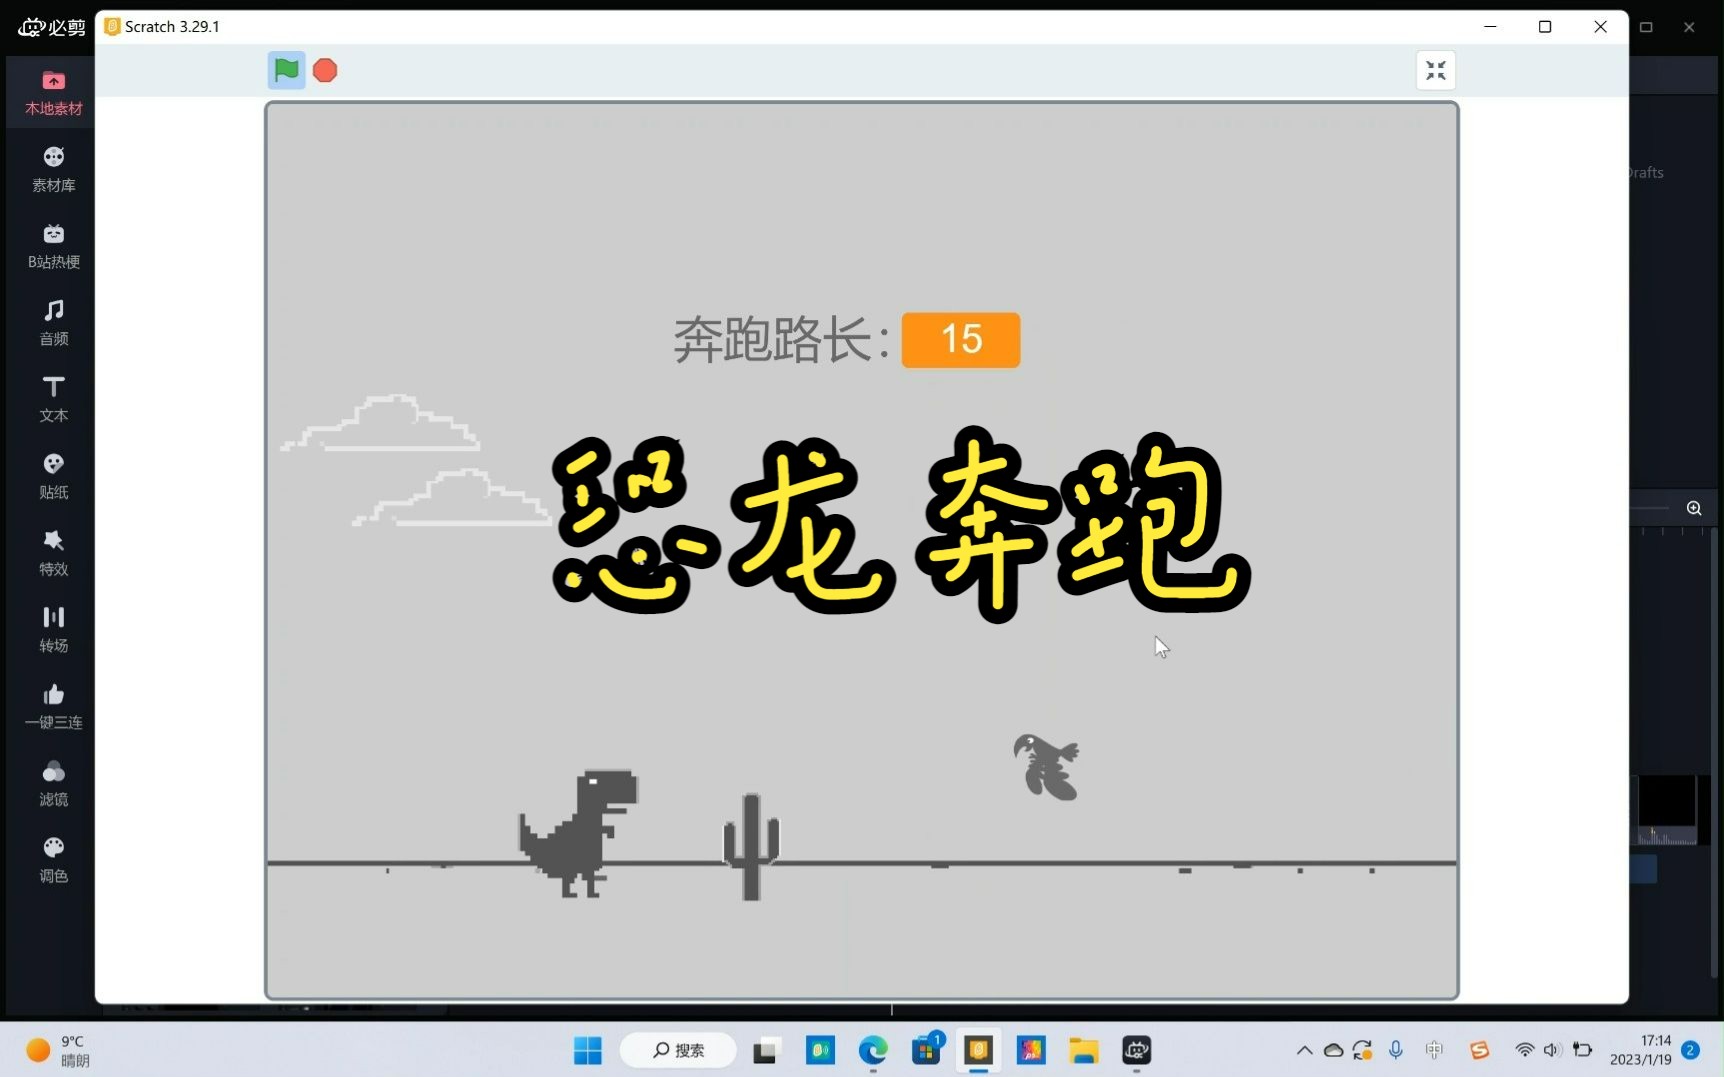Viewport: 1724px width, 1077px height.
Task: Open 素材库 in the Bijian sidebar
Action: tap(54, 170)
